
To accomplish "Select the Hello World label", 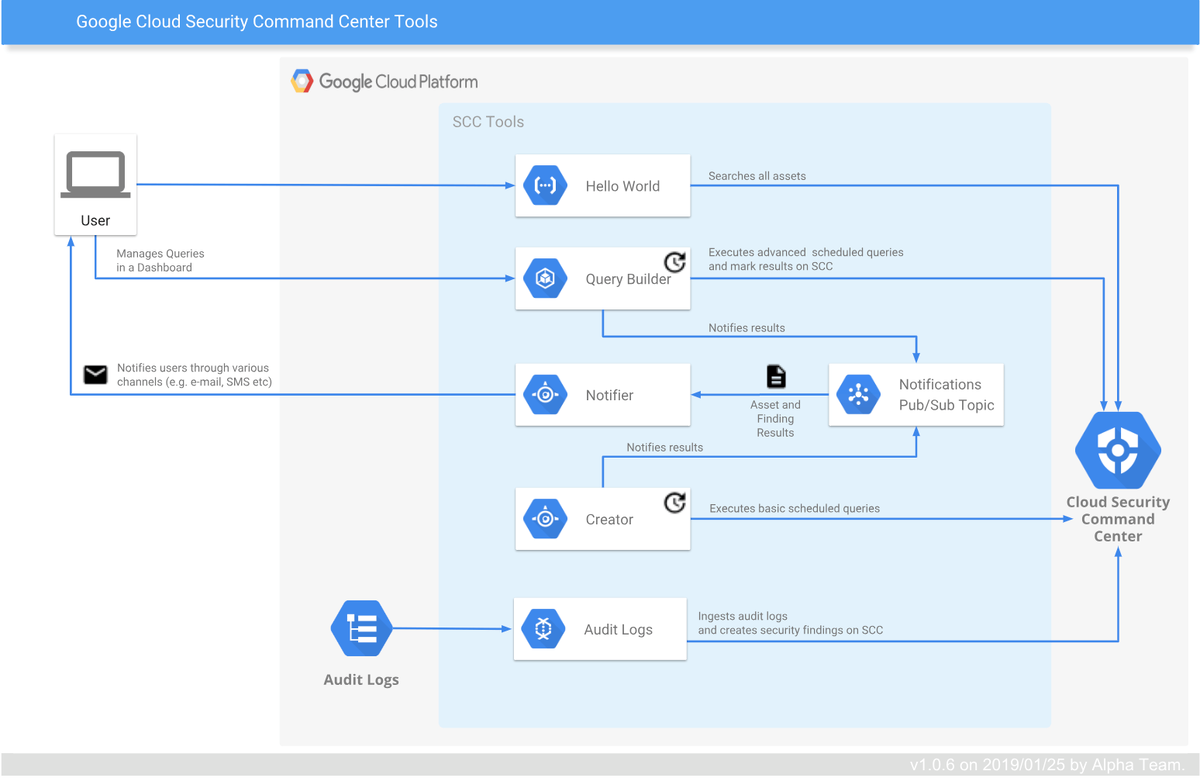I will click(x=622, y=186).
